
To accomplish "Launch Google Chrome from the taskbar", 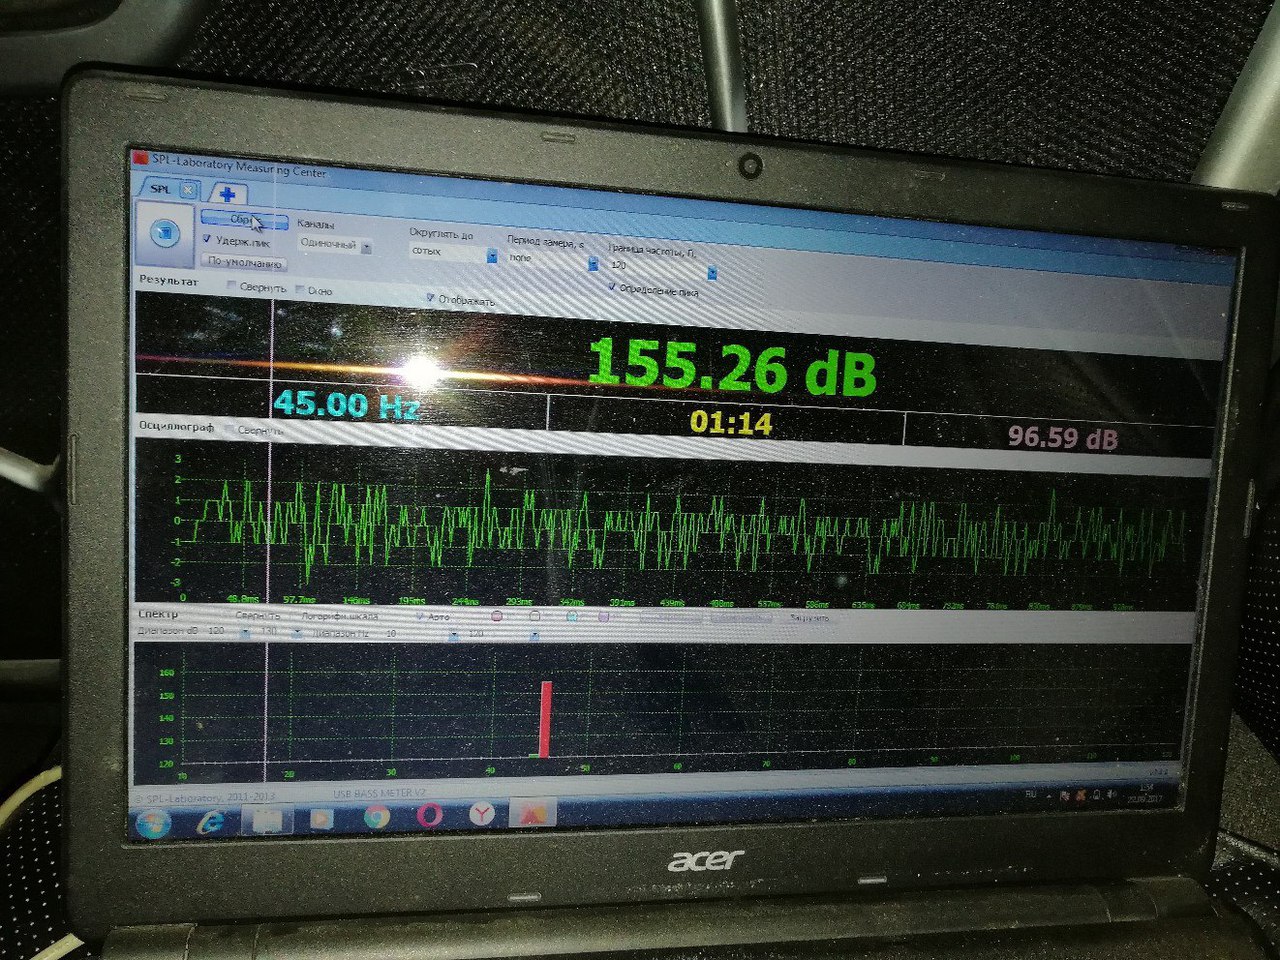I will [x=376, y=817].
